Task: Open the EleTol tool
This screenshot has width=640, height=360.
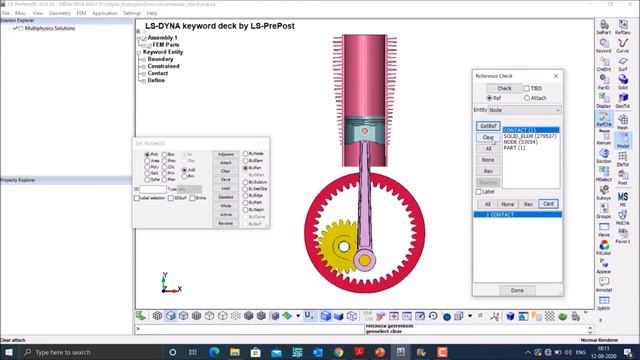Action: pos(622,159)
